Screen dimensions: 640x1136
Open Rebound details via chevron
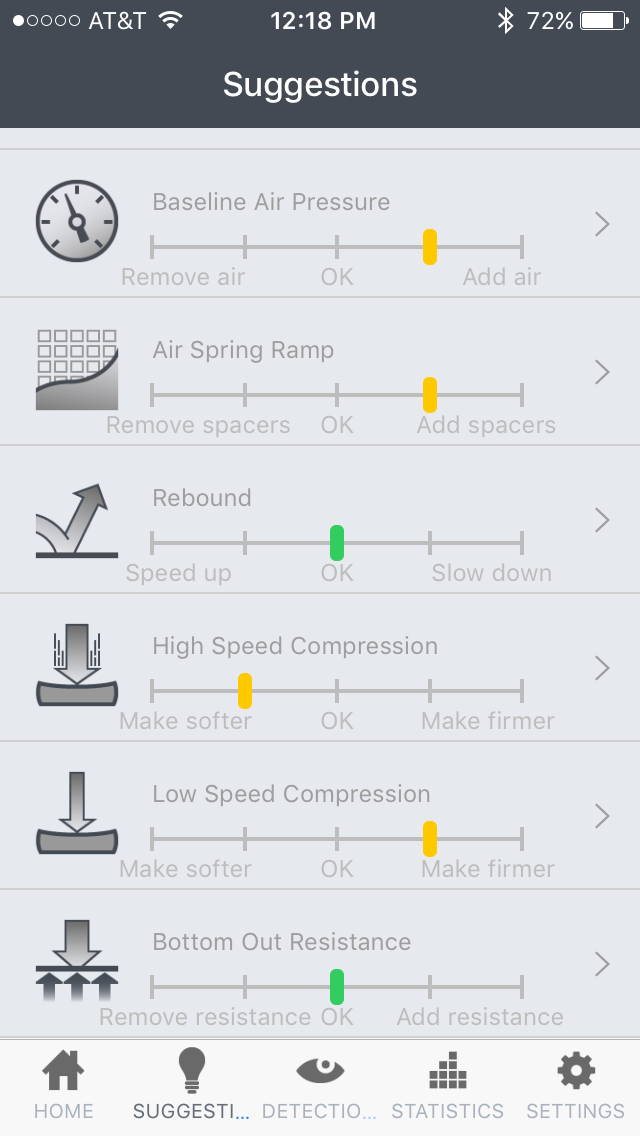(x=601, y=520)
